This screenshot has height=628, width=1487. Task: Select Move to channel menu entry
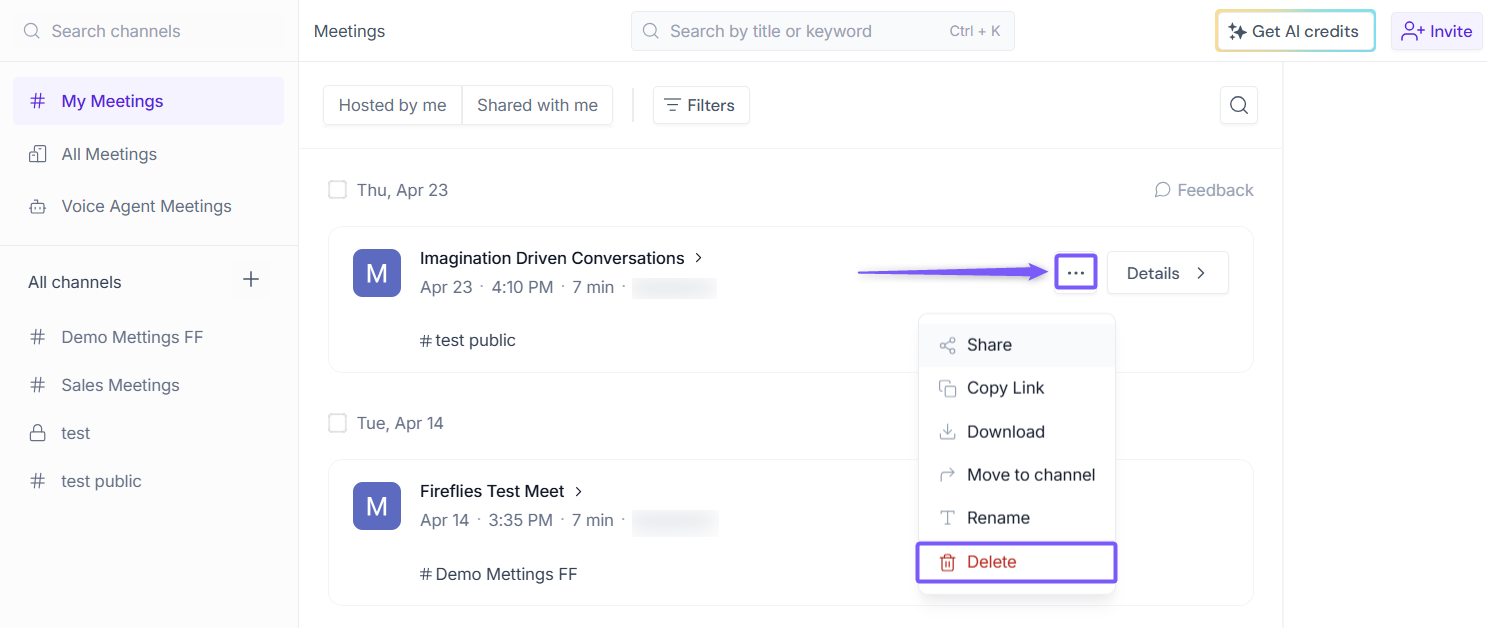(x=1017, y=475)
